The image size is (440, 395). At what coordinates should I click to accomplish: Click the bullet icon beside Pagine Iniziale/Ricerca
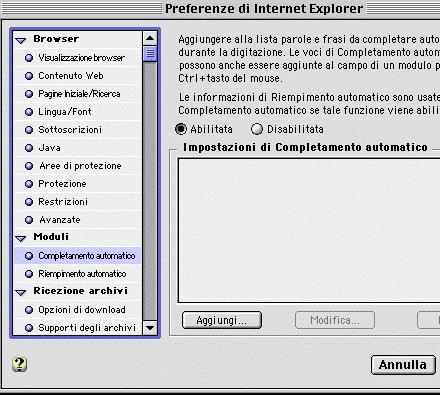tap(29, 94)
